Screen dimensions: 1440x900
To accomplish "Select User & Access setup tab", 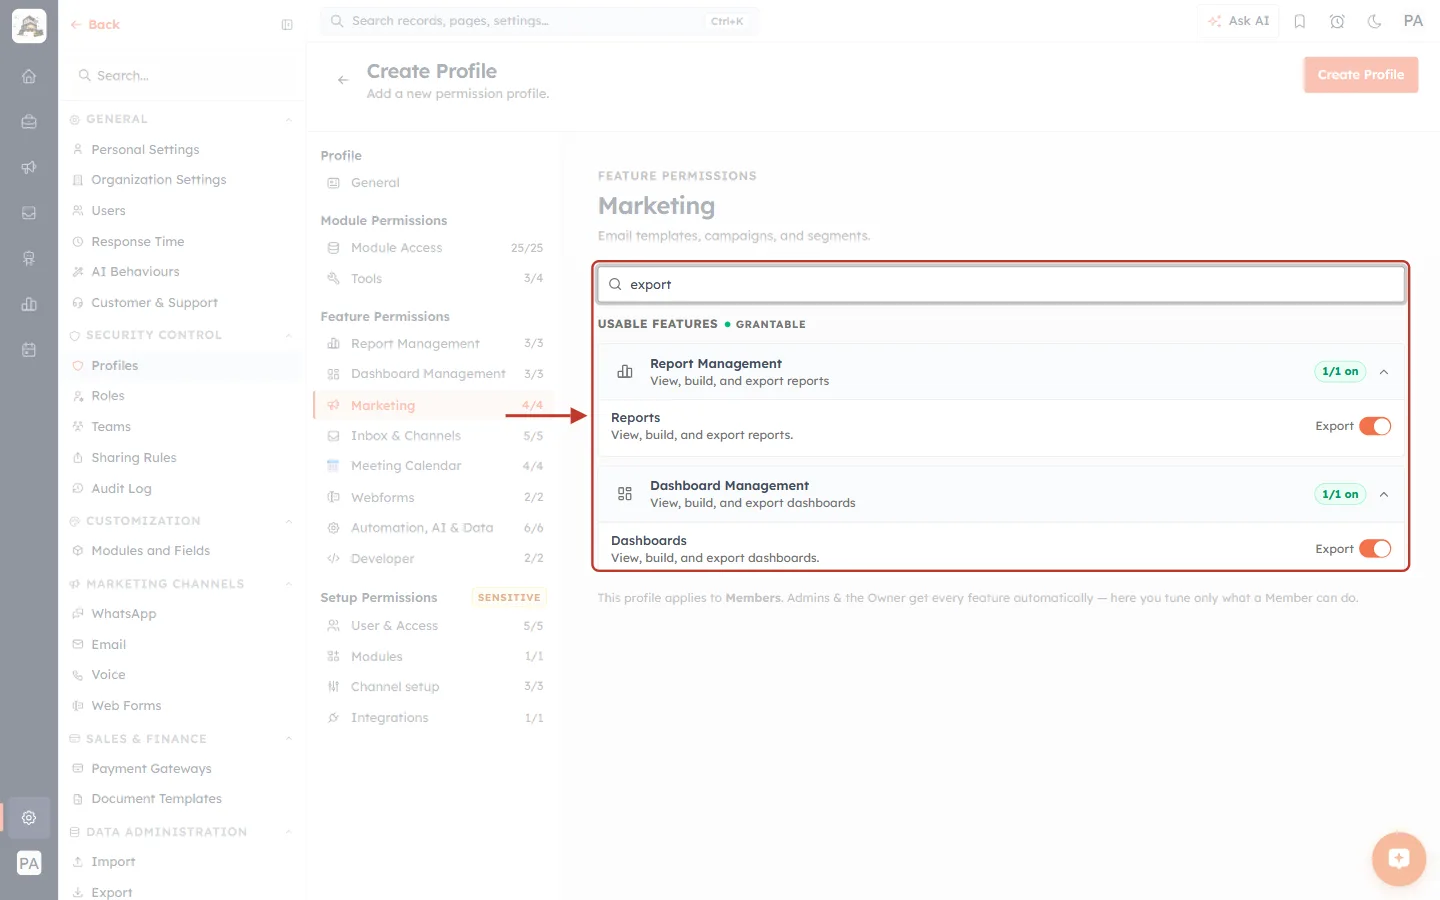I will click(433, 626).
